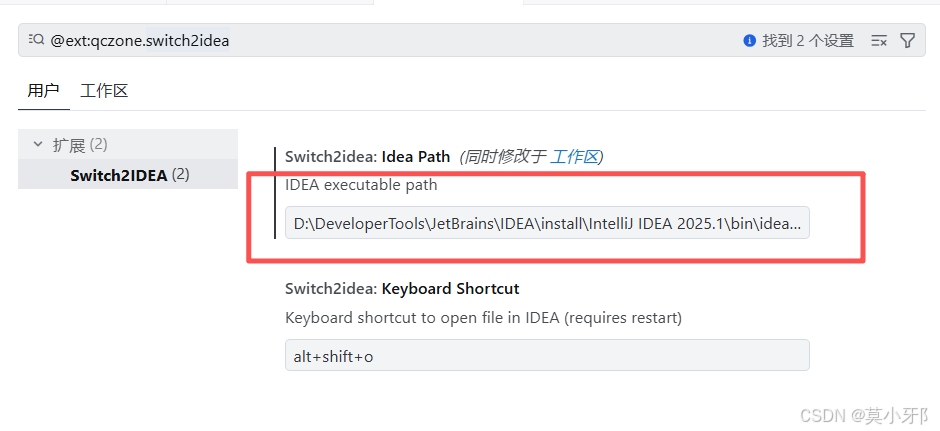Viewport: 940px width, 431px height.
Task: Click the Switch2idea: Keyboard Shortcut title
Action: (x=402, y=289)
